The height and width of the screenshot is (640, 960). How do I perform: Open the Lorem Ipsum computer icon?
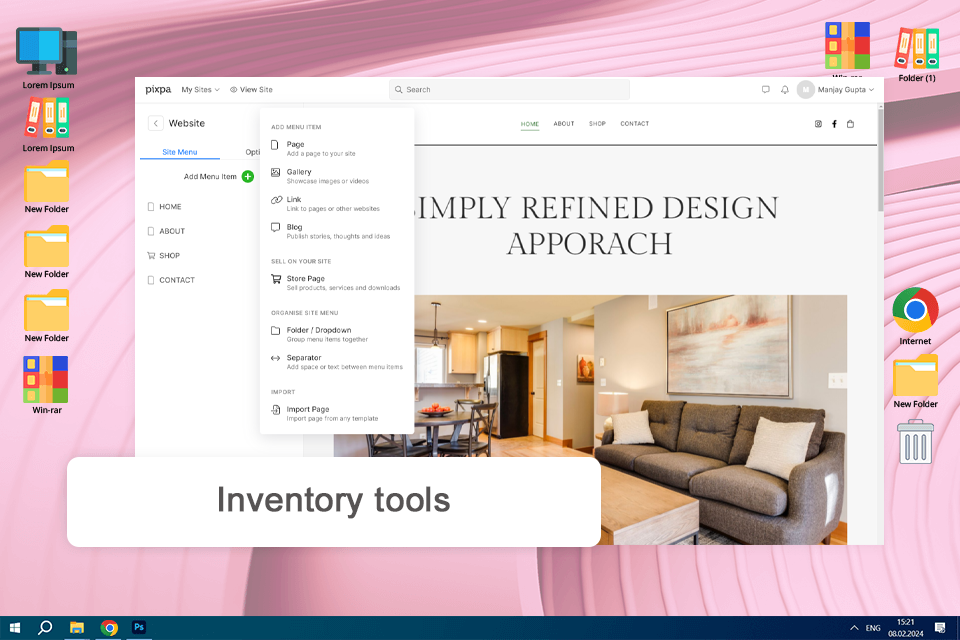coord(47,51)
